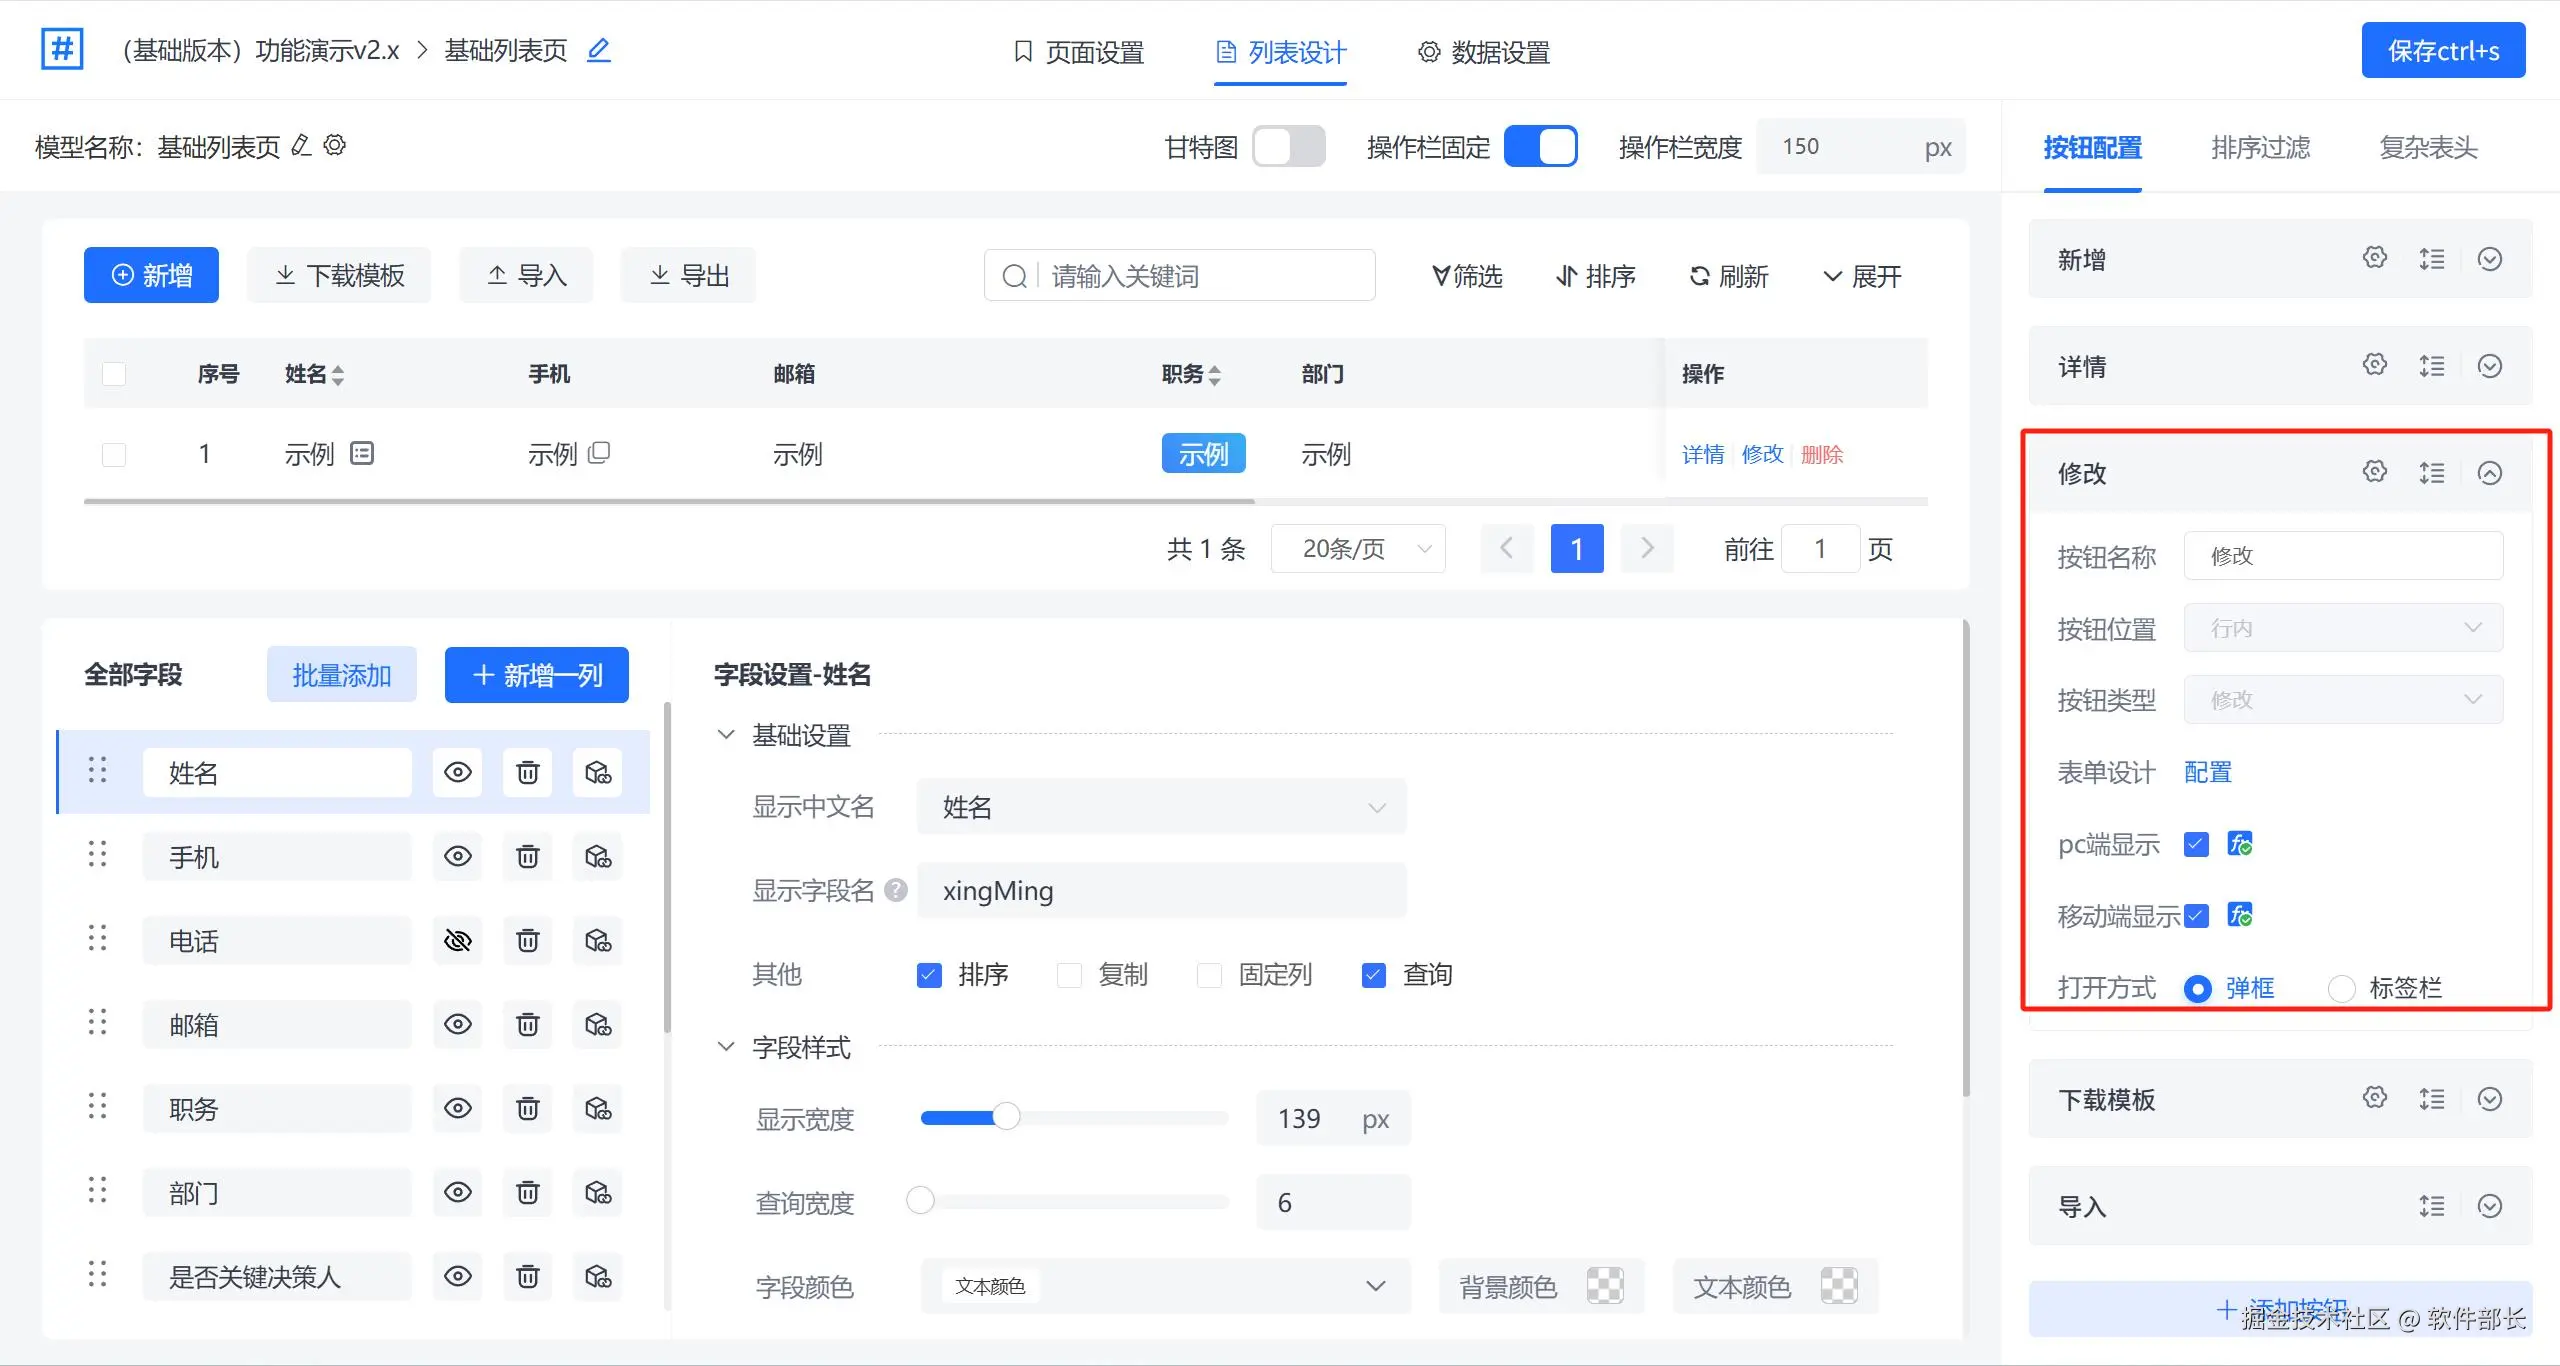2560x1366 pixels.
Task: Show the hidden 电话 field via eye icon
Action: click(x=457, y=941)
